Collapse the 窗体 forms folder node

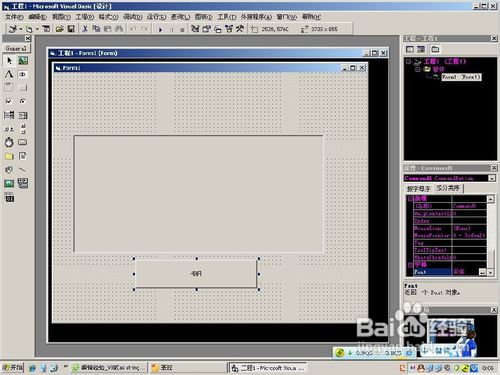(x=417, y=69)
